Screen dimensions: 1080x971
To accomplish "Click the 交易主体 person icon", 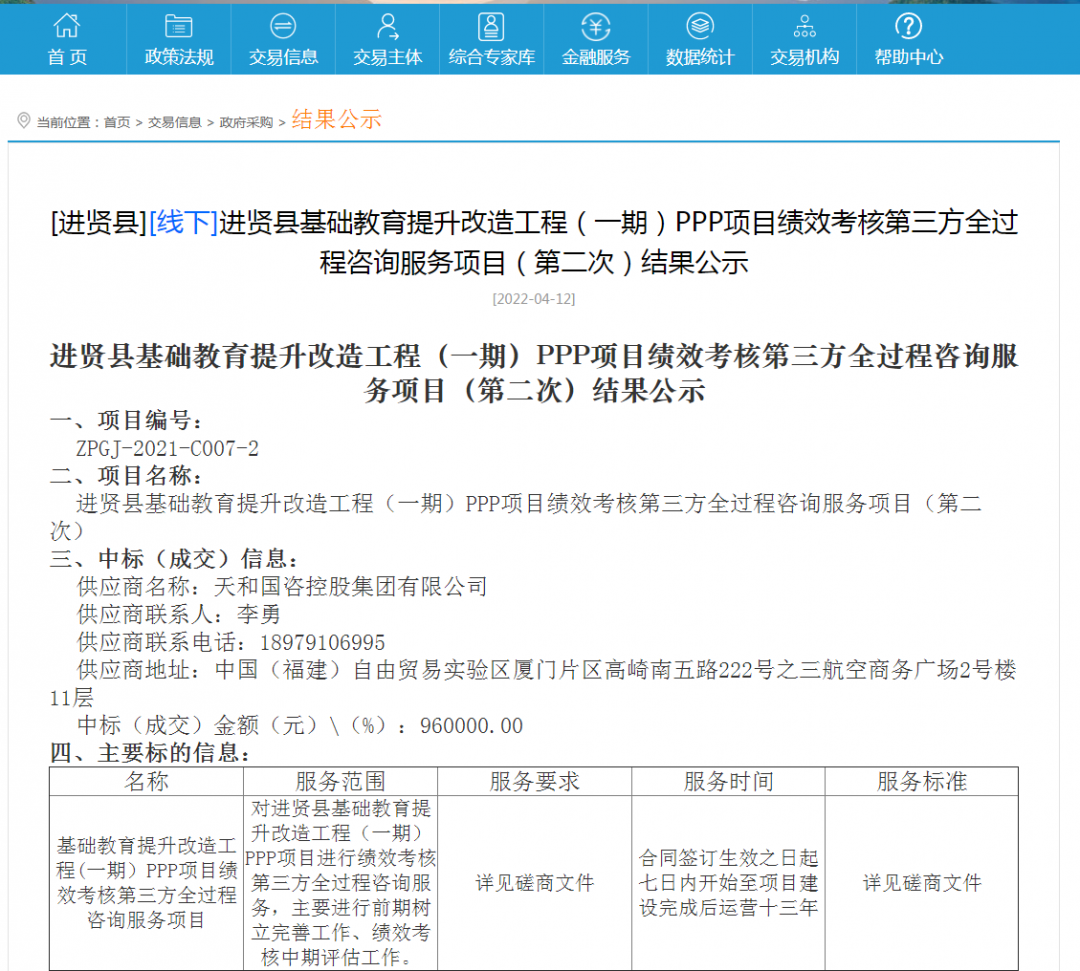I will 387,26.
